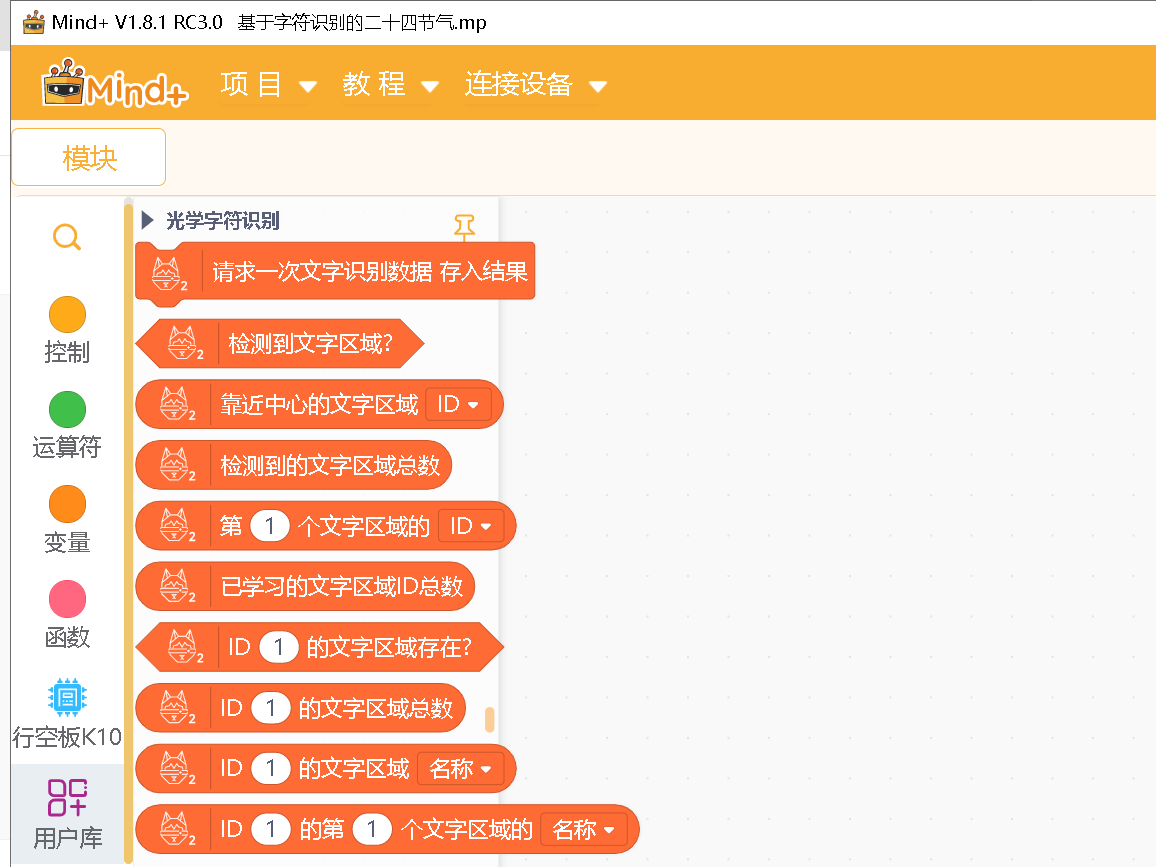The width and height of the screenshot is (1156, 867).
Task: Open the 用户库 category icon
Action: (x=67, y=798)
